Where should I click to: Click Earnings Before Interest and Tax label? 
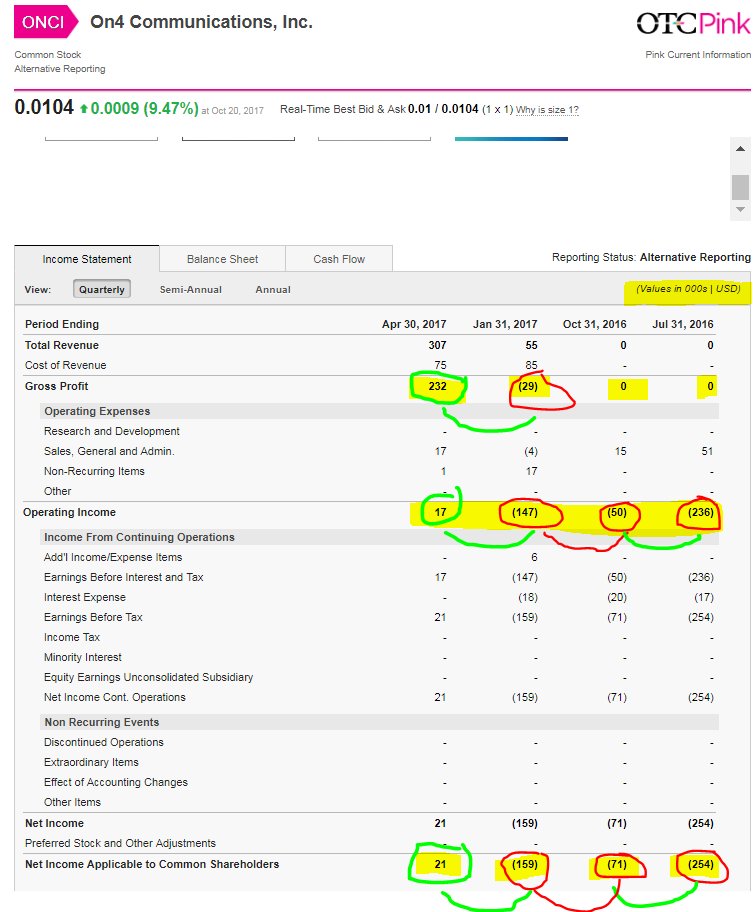[x=123, y=578]
